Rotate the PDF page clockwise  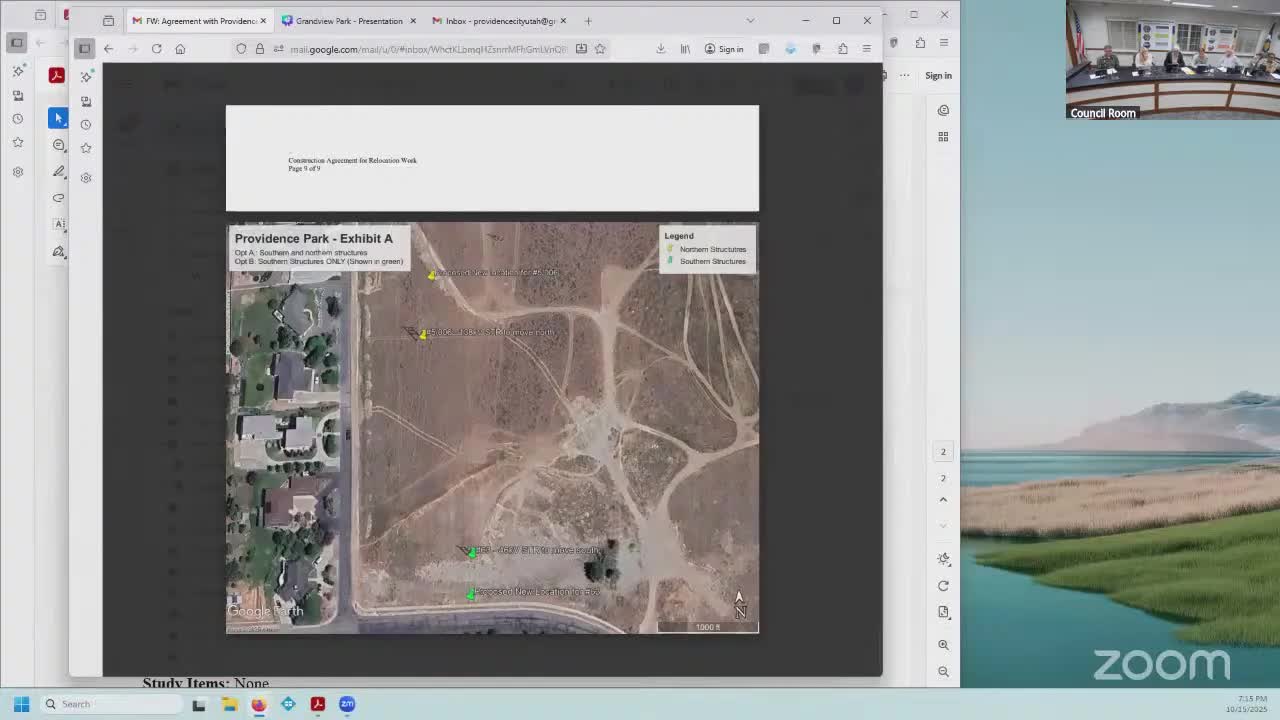click(943, 586)
